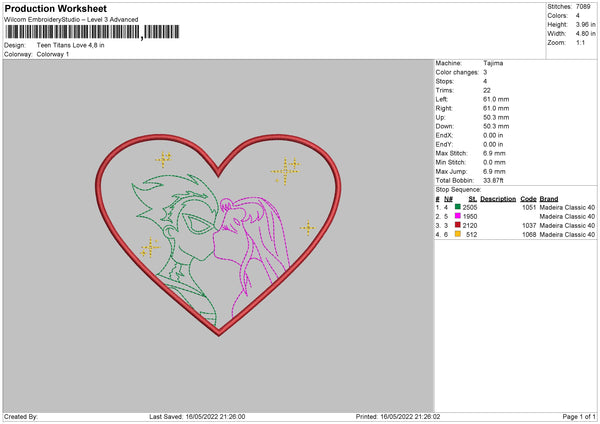Image resolution: width=600 pixels, height=424 pixels.
Task: Click the green thread color swatch
Action: pos(458,207)
